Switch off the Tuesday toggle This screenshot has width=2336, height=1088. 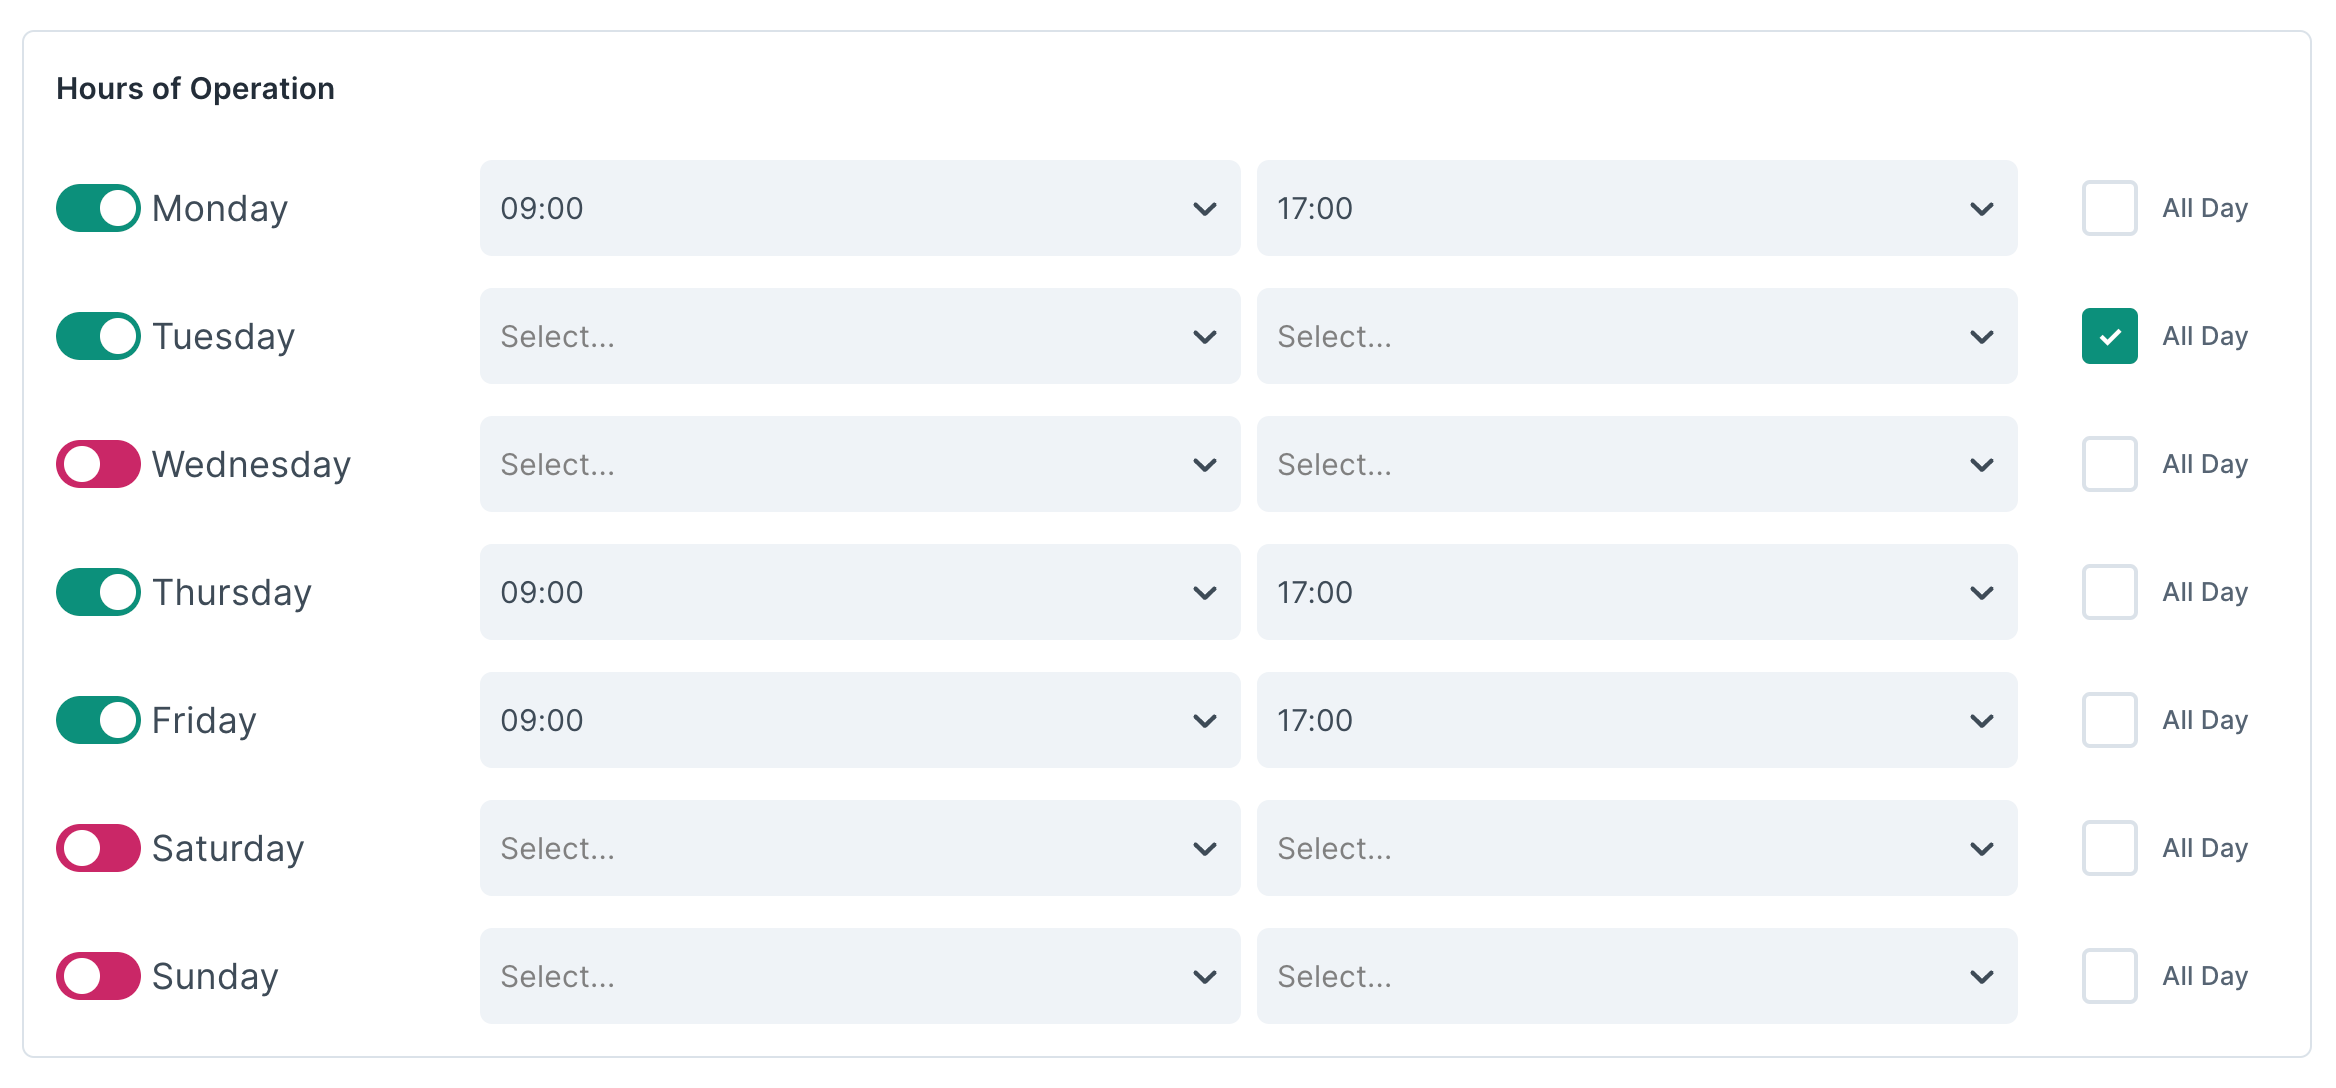(97, 336)
